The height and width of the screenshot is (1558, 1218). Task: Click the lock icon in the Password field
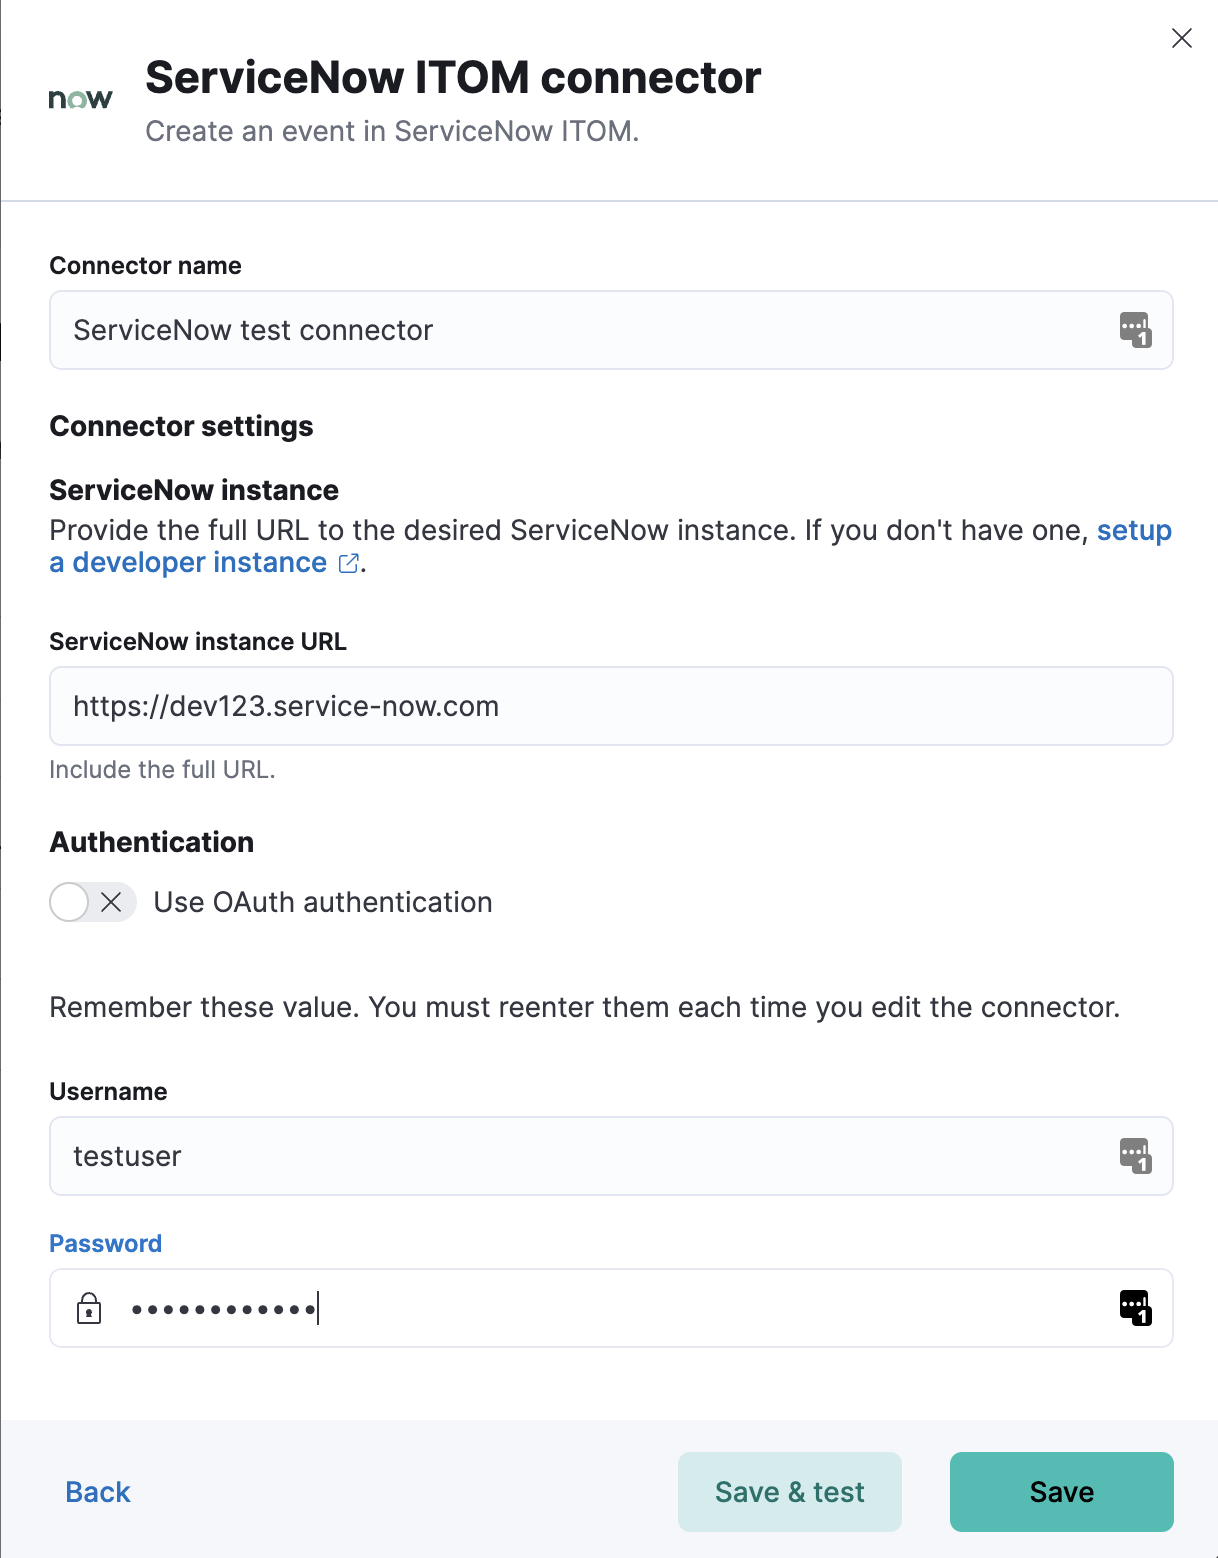click(89, 1308)
